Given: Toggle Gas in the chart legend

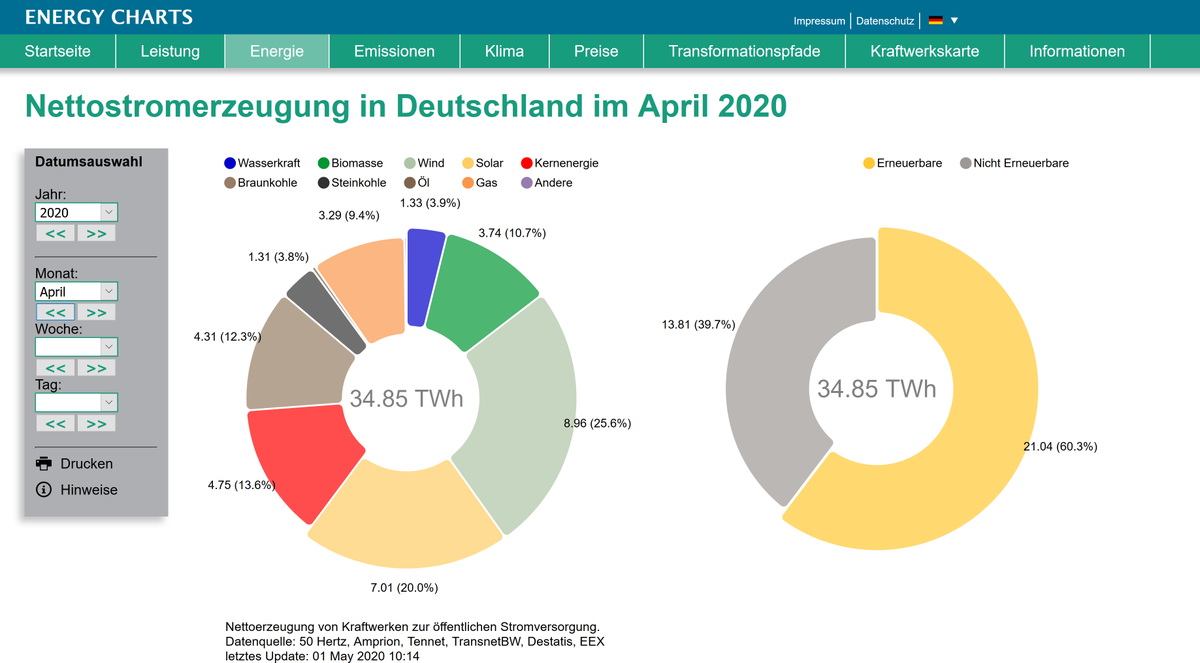Looking at the screenshot, I should tap(480, 183).
